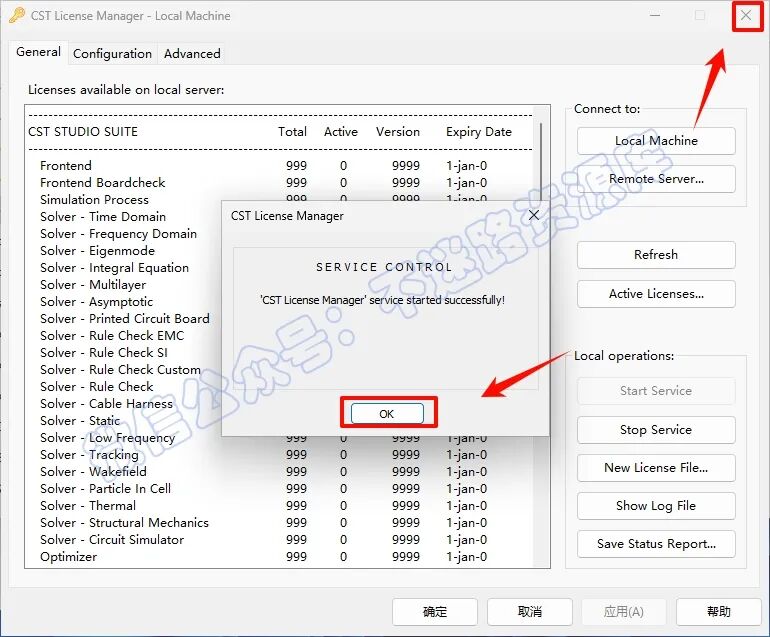Viewport: 770px width, 637px height.
Task: Click the Total column header
Action: (292, 132)
